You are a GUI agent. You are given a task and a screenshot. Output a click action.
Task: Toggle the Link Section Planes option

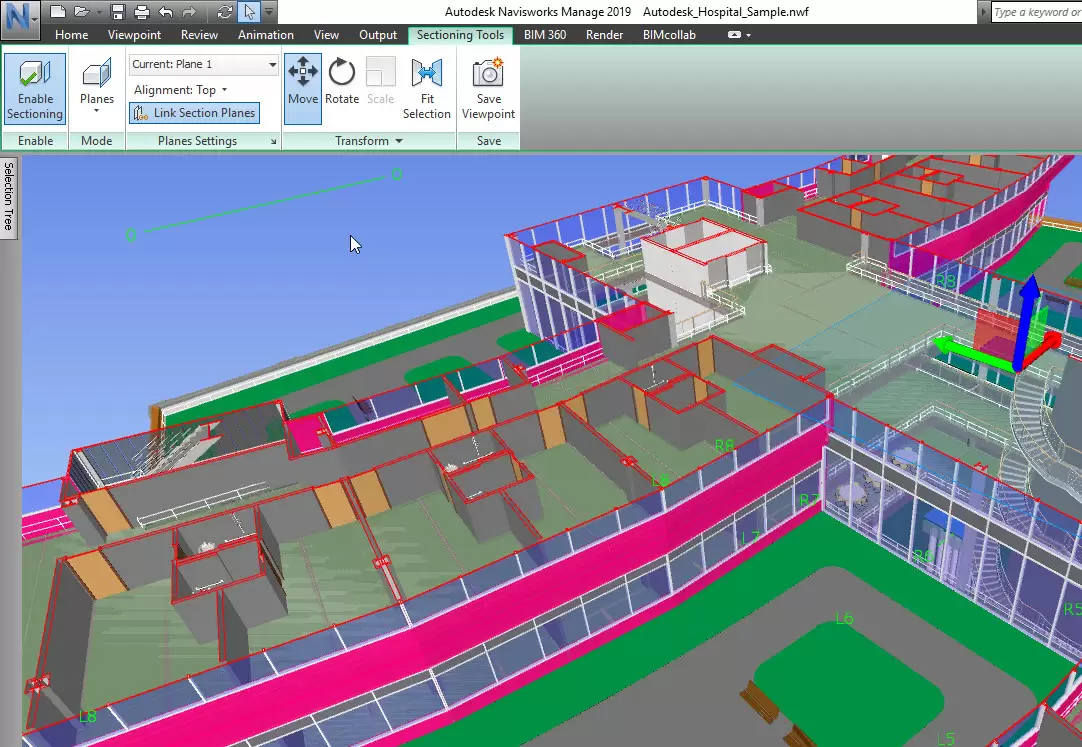194,113
